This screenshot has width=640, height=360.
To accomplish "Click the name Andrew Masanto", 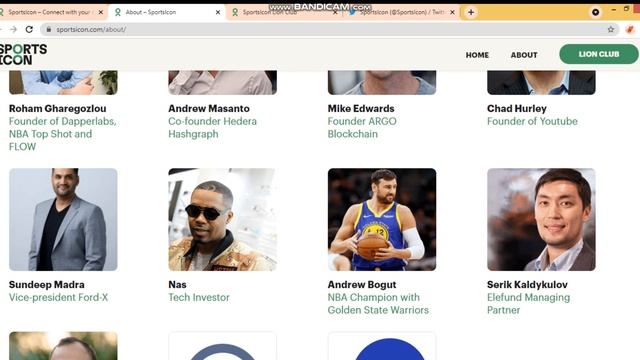I will [209, 109].
